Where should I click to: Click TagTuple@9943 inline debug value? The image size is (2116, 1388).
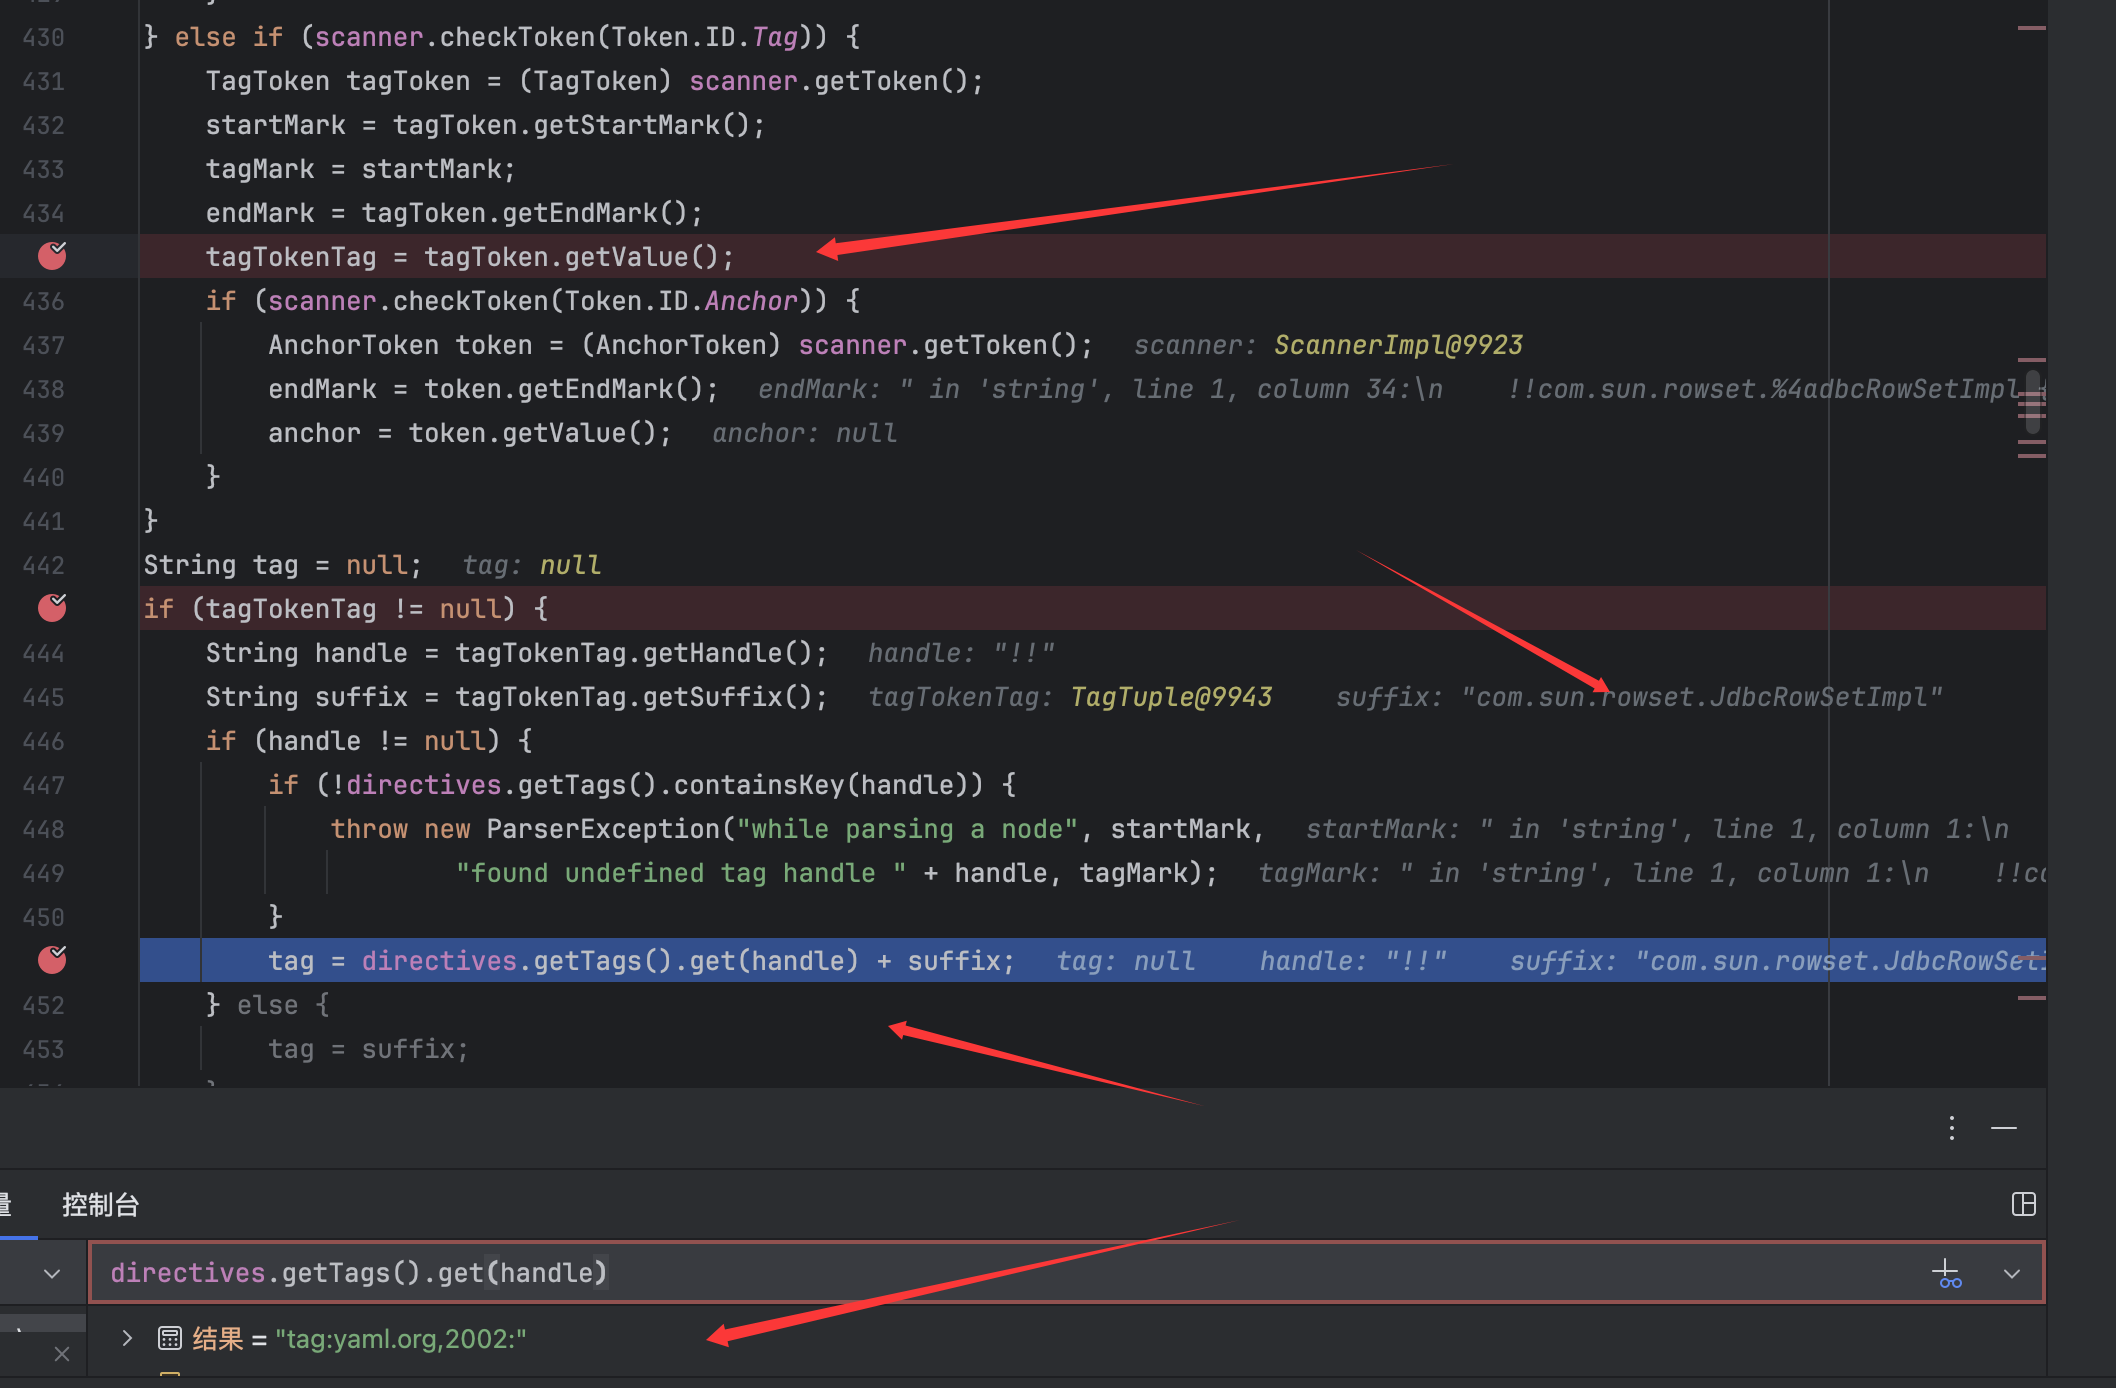(1171, 697)
